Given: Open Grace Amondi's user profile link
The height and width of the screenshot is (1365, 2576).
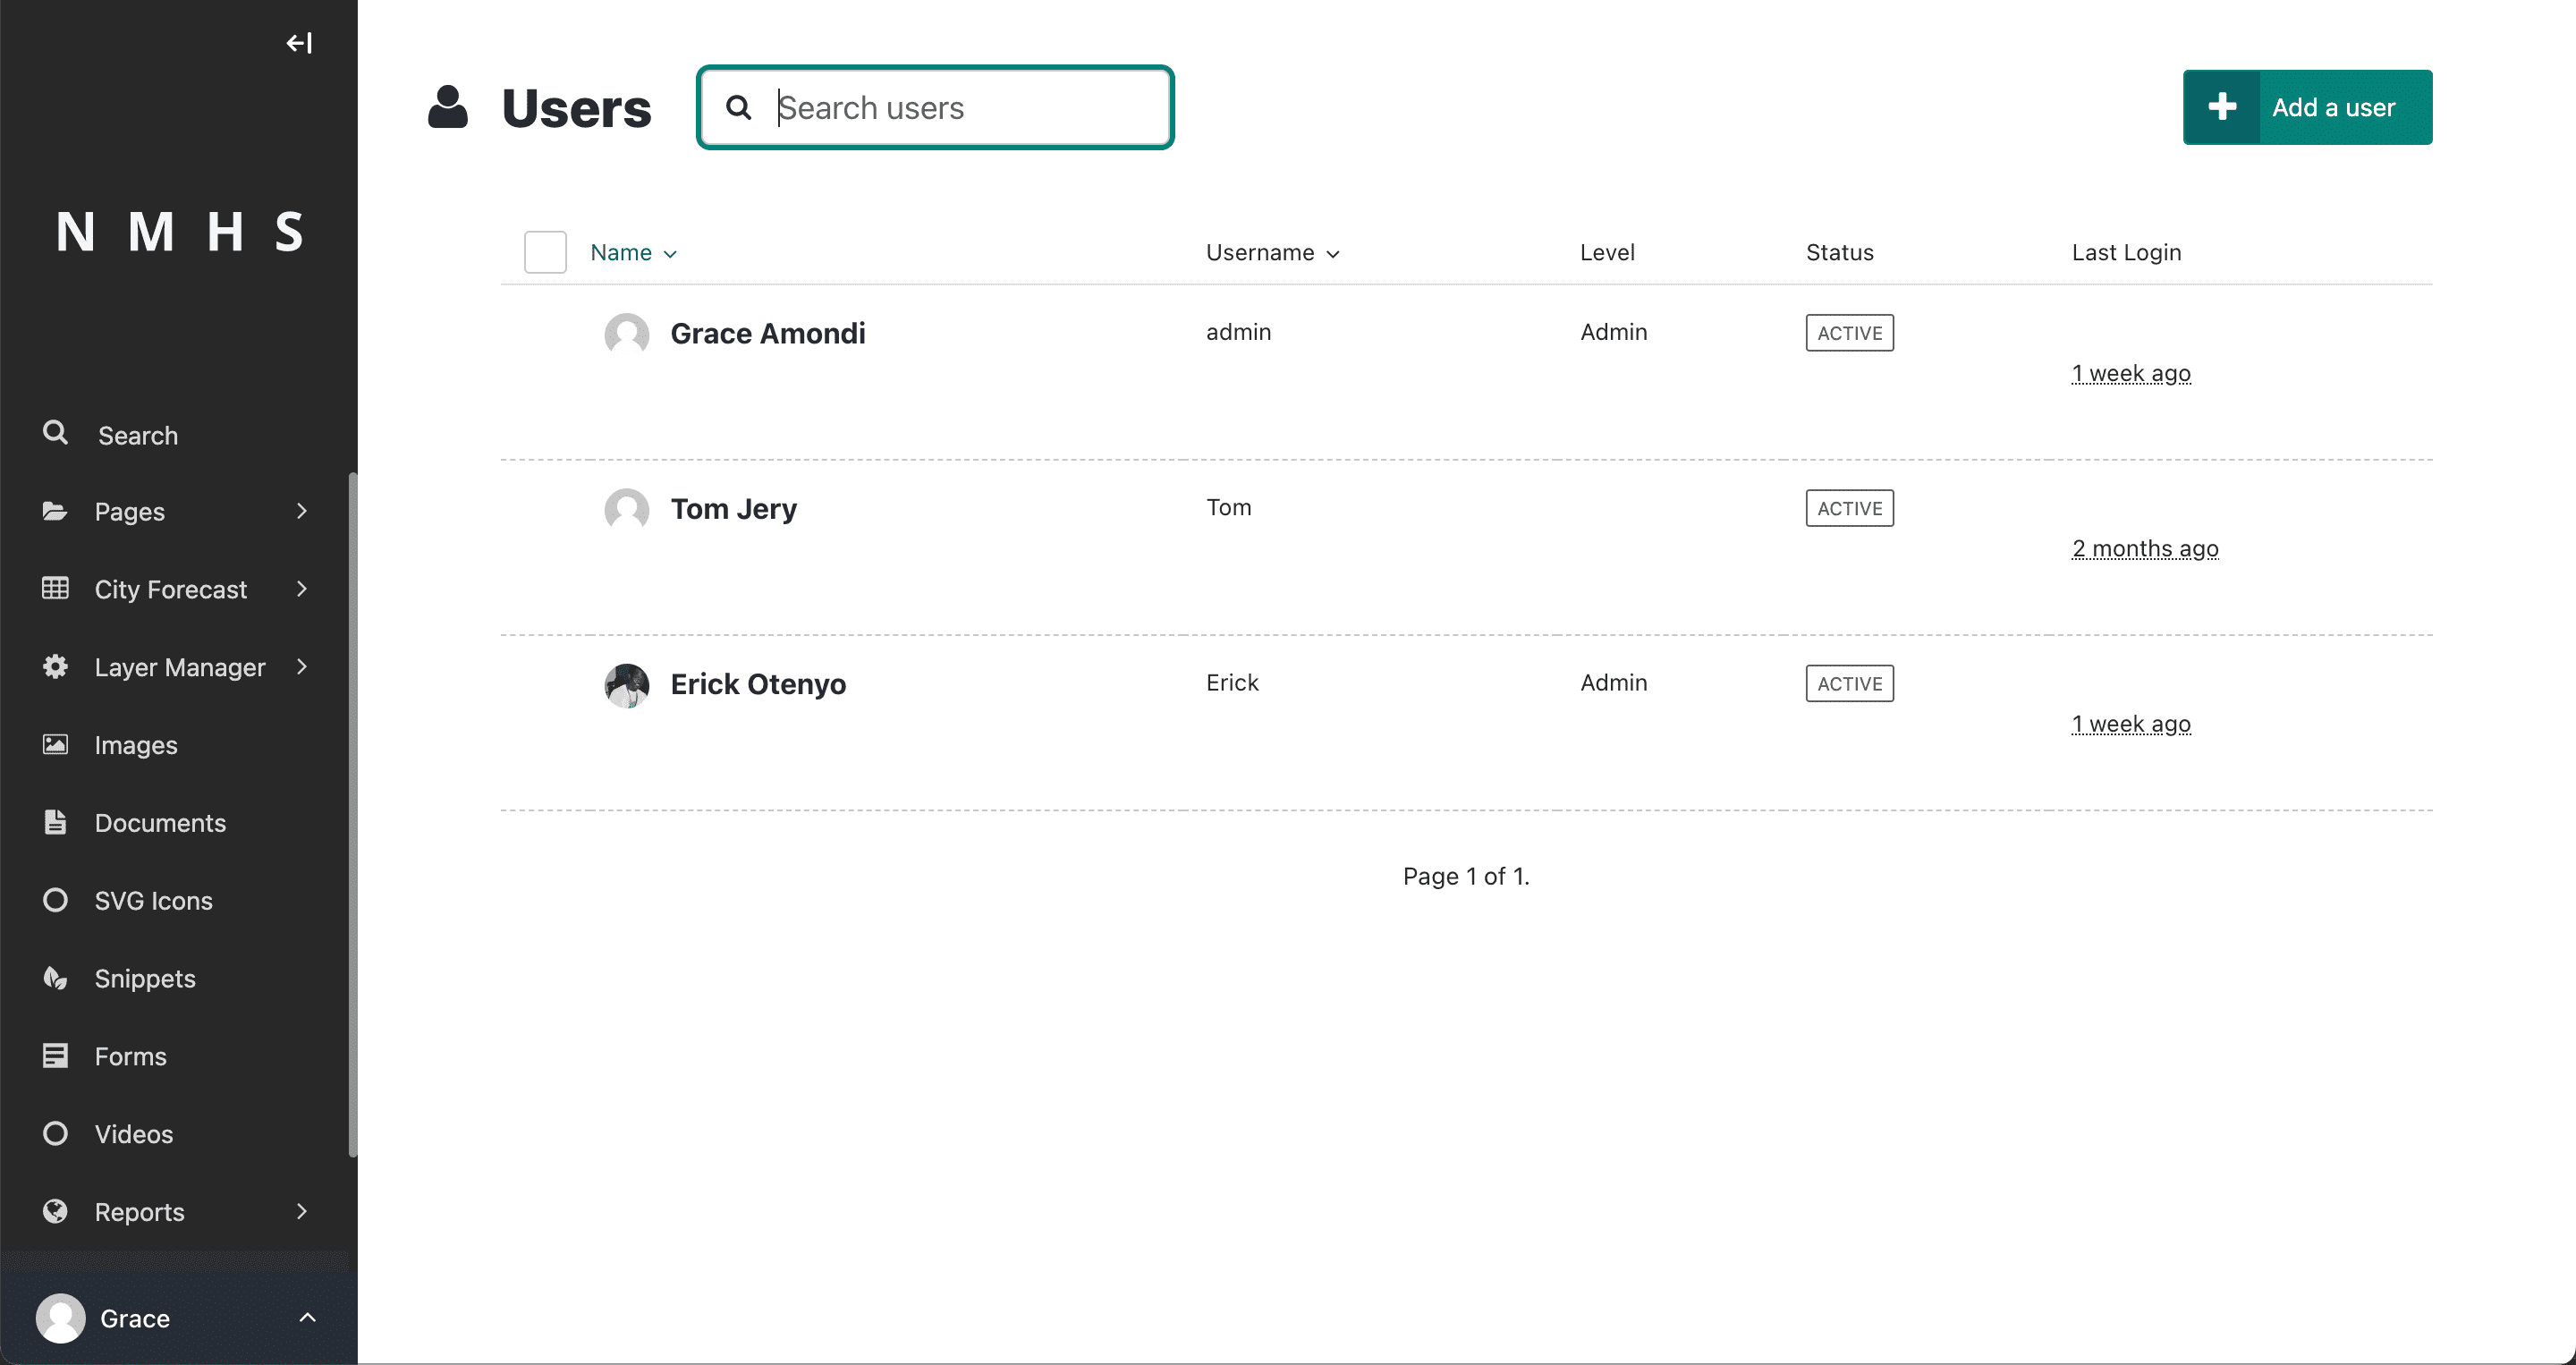Looking at the screenshot, I should point(768,333).
